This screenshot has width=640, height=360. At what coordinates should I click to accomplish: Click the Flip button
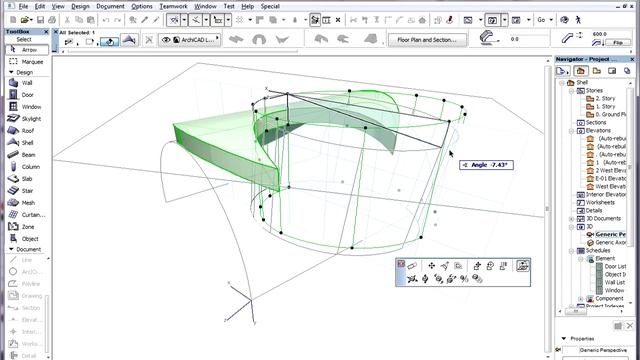pyautogui.click(x=618, y=42)
